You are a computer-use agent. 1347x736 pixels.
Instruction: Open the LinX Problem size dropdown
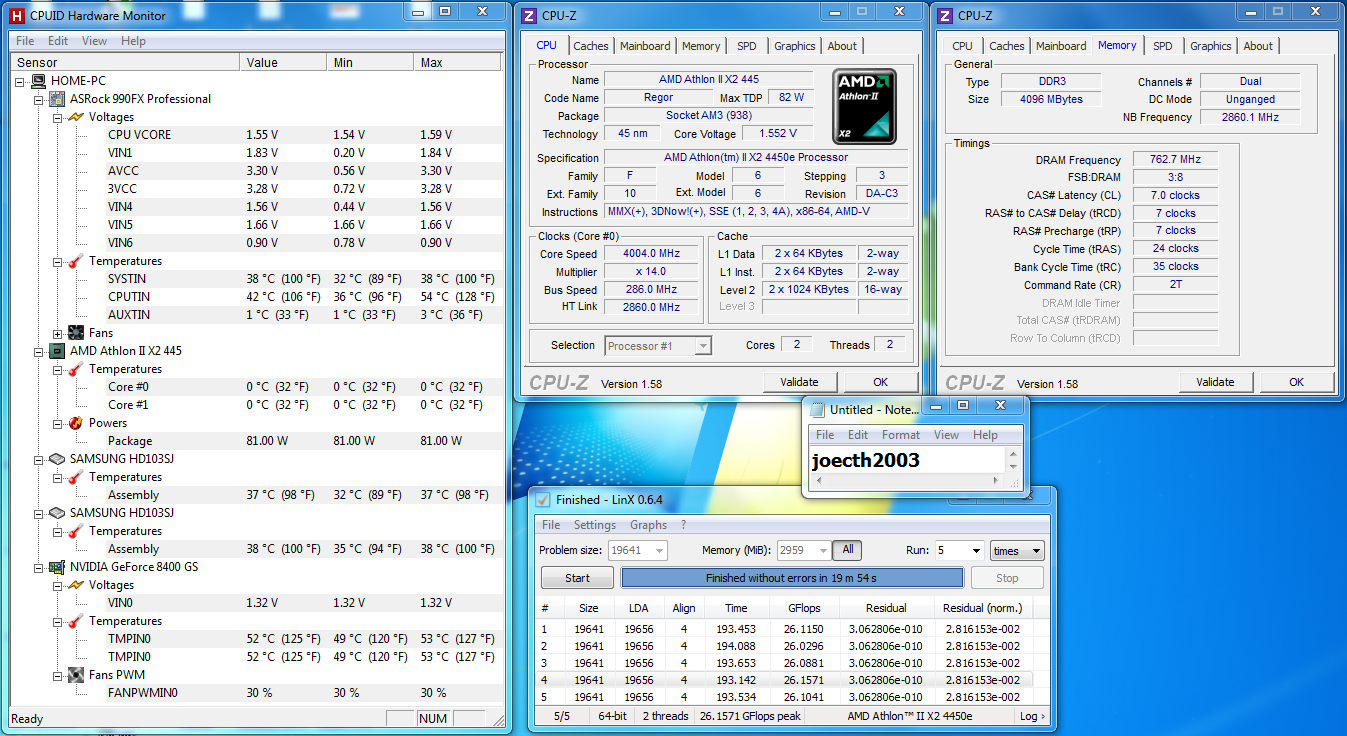[659, 551]
